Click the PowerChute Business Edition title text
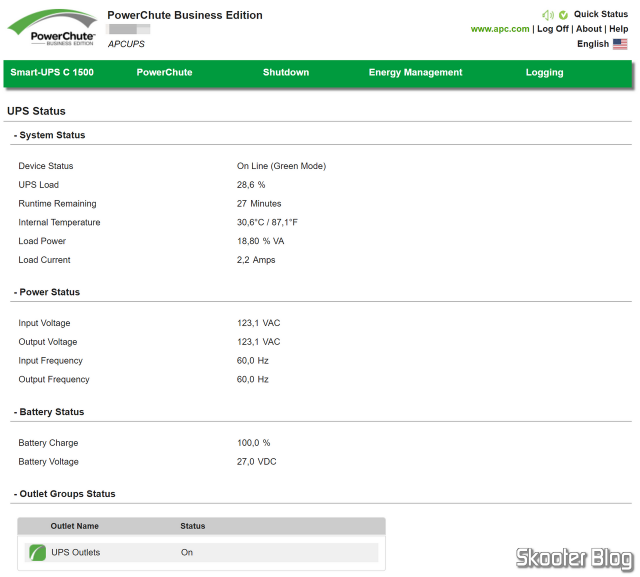The image size is (640, 577). pos(185,15)
